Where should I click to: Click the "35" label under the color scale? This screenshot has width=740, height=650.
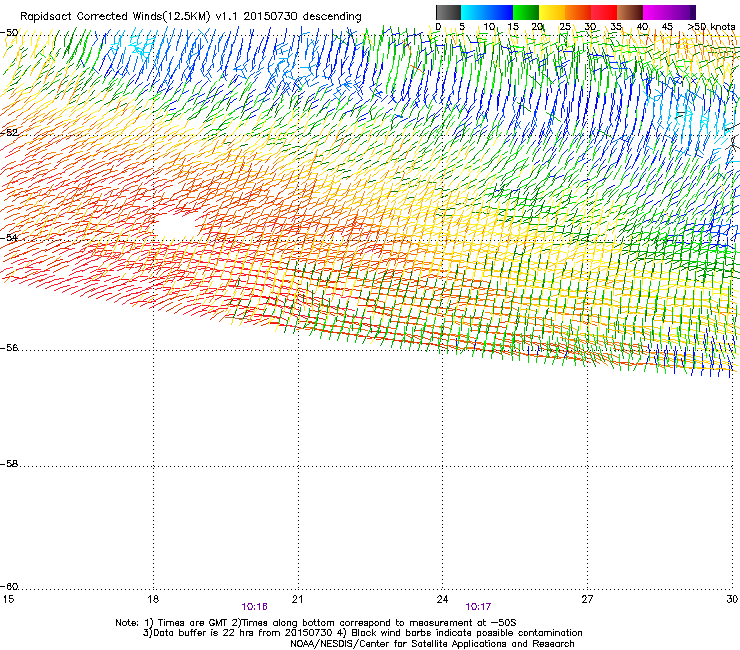click(616, 27)
